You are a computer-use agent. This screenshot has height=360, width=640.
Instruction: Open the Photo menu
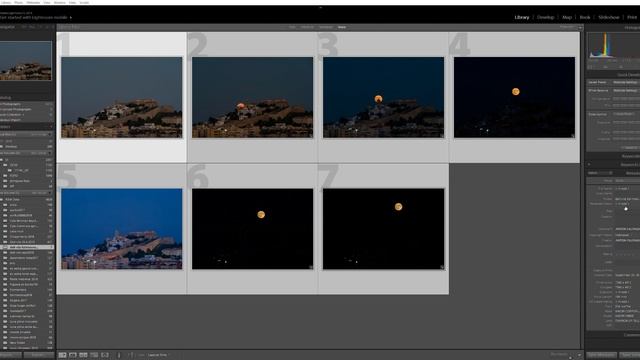18,2
